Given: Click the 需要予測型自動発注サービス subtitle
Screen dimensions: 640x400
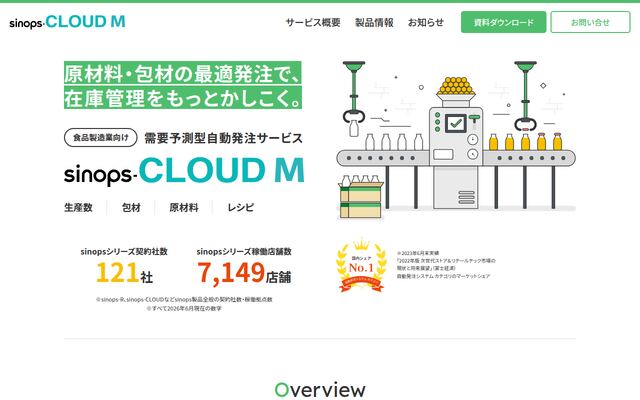Looking at the screenshot, I should click(223, 138).
